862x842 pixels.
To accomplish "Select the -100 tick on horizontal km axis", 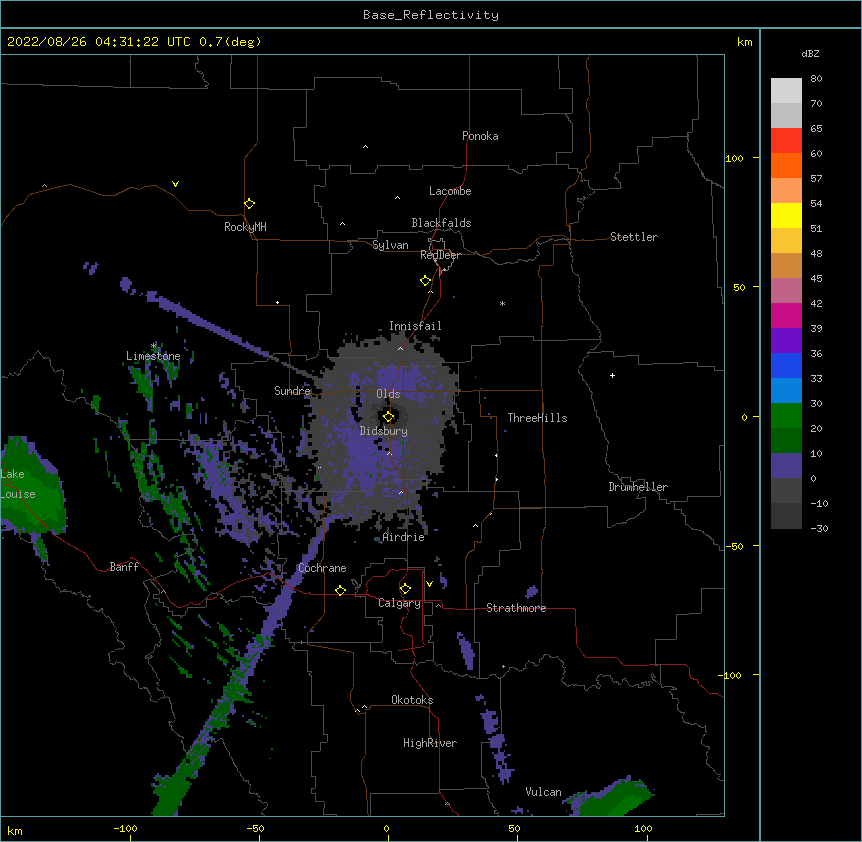I will coord(125,828).
